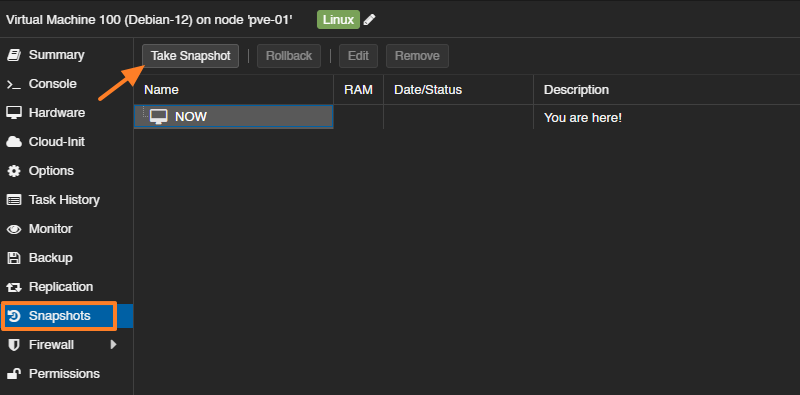Click the Snapshots history icon
The height and width of the screenshot is (395, 800).
(x=14, y=316)
